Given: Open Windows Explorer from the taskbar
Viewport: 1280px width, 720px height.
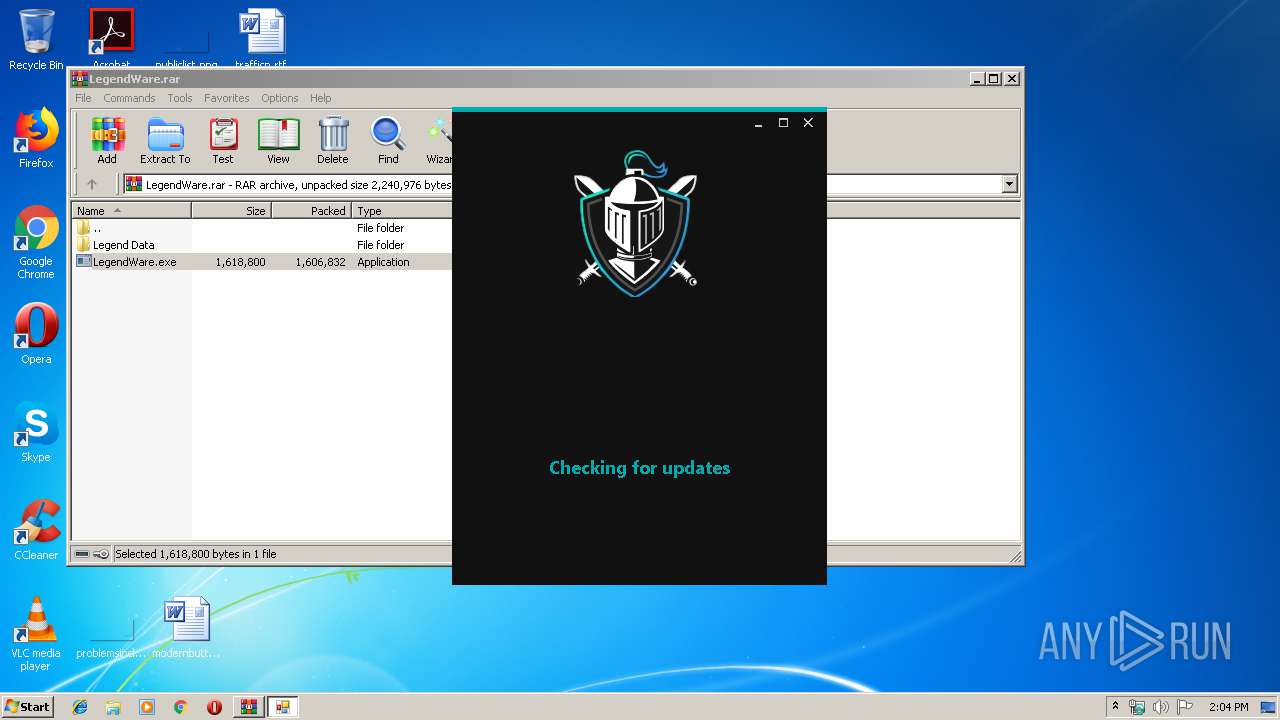Looking at the screenshot, I should 113,707.
